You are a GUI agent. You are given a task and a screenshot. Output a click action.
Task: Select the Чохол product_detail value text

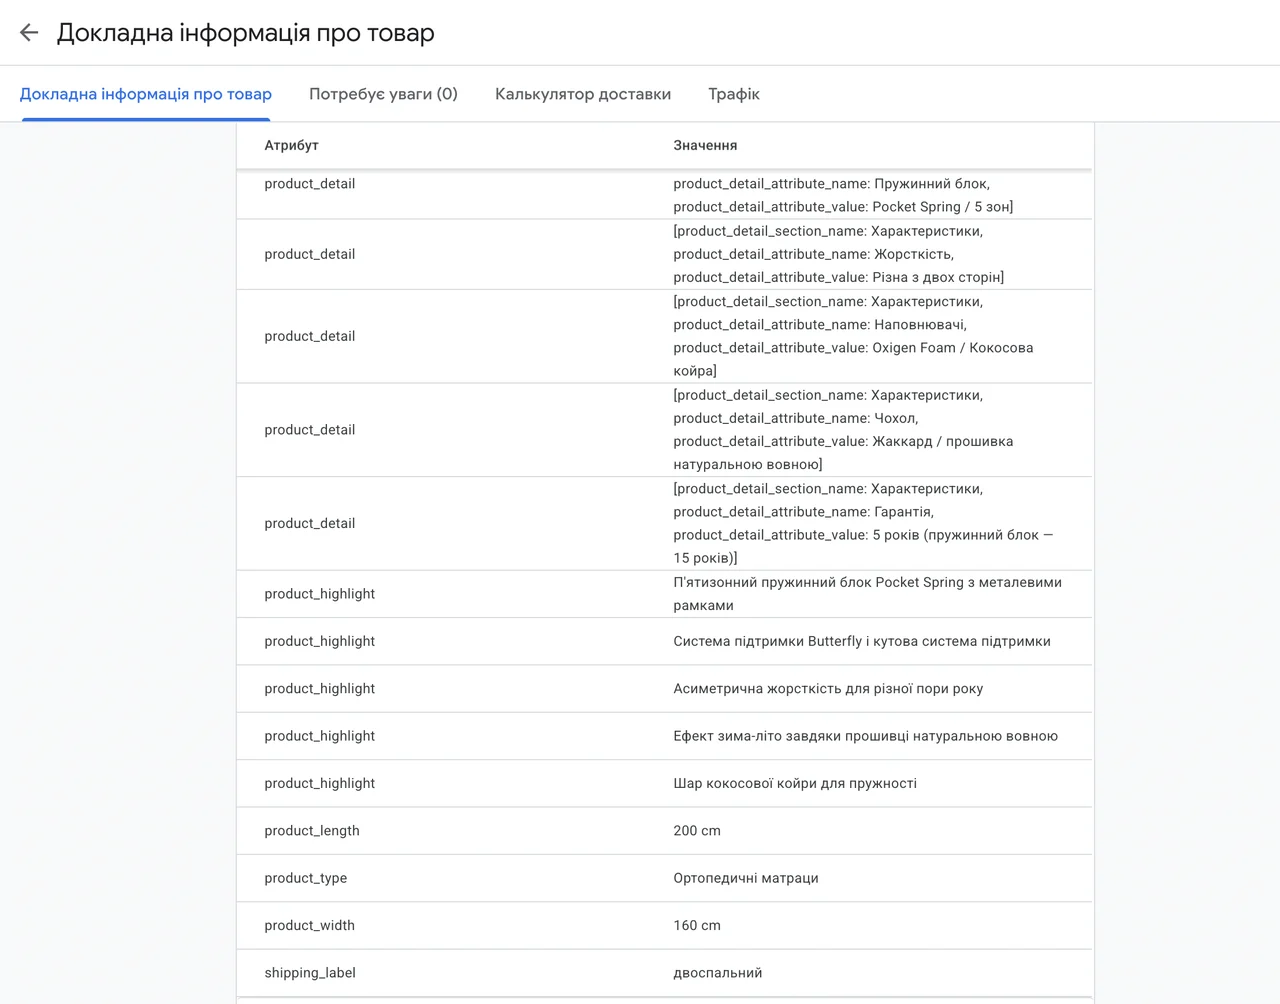[x=843, y=430]
